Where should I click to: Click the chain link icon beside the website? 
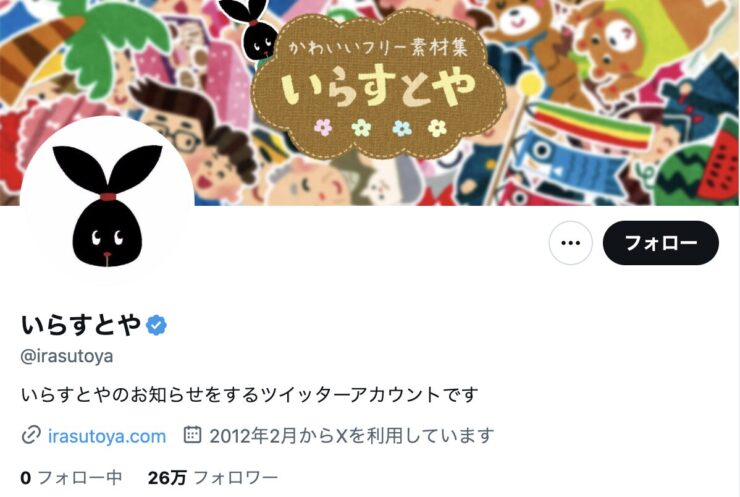point(31,435)
